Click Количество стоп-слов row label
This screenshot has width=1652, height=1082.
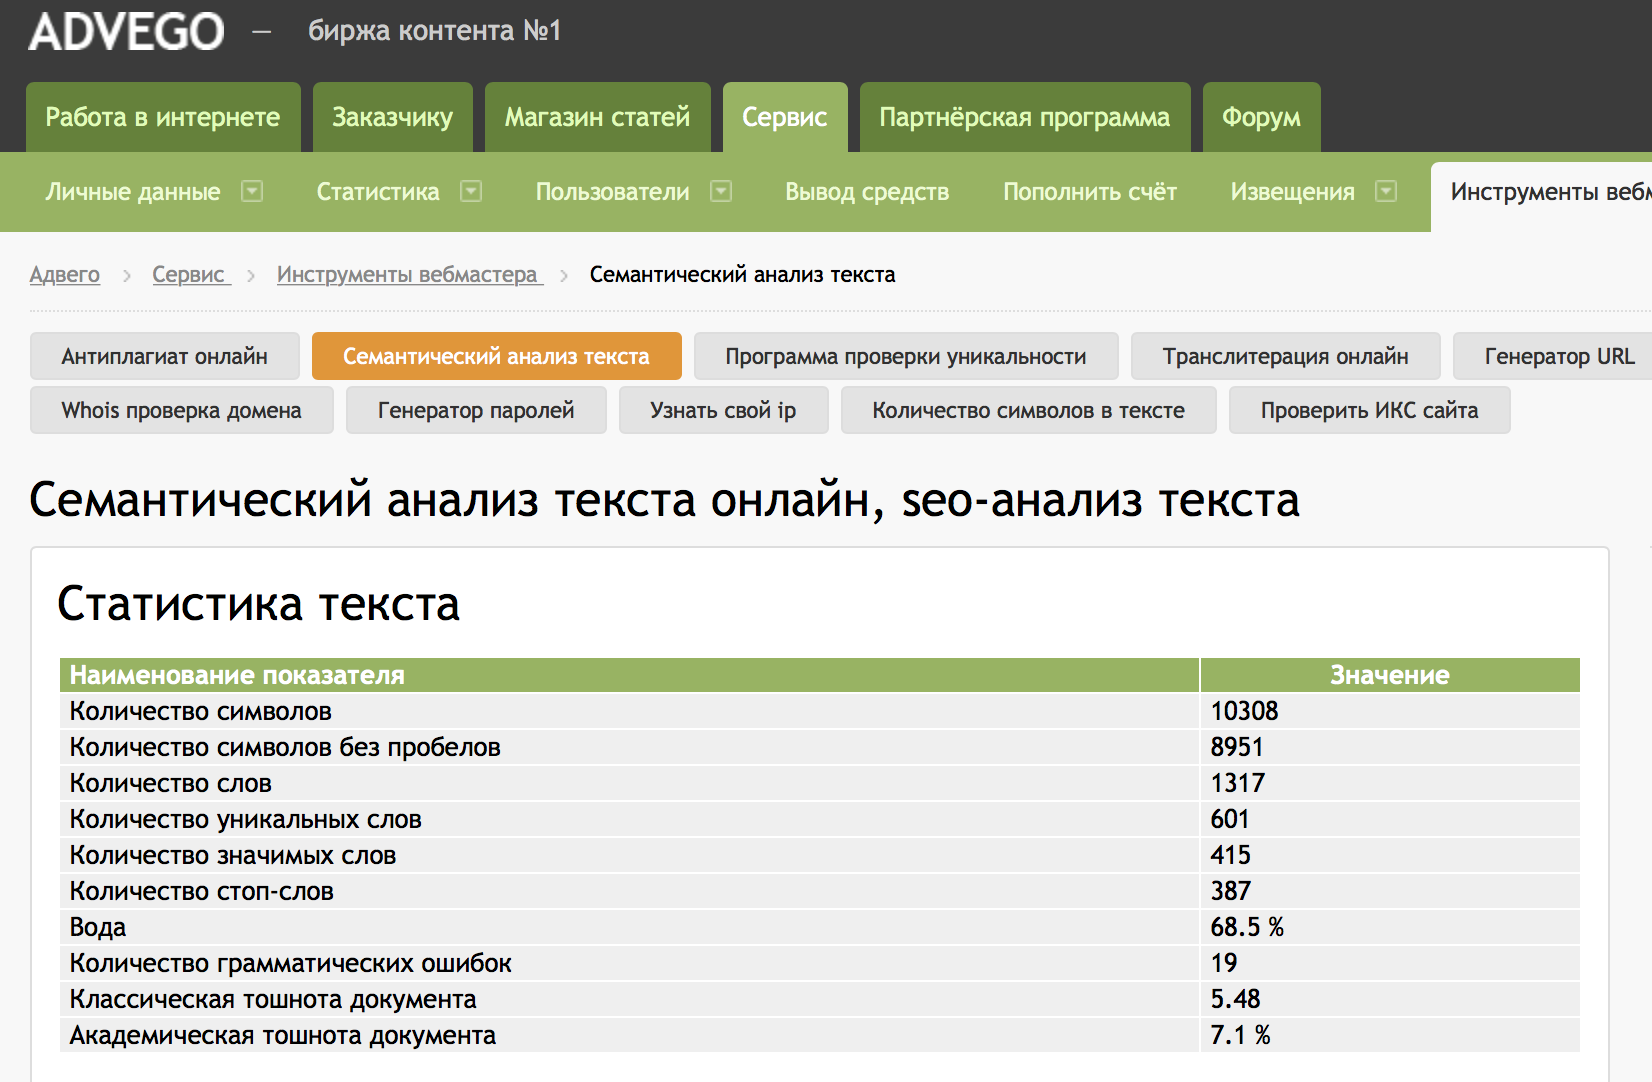pos(202,891)
